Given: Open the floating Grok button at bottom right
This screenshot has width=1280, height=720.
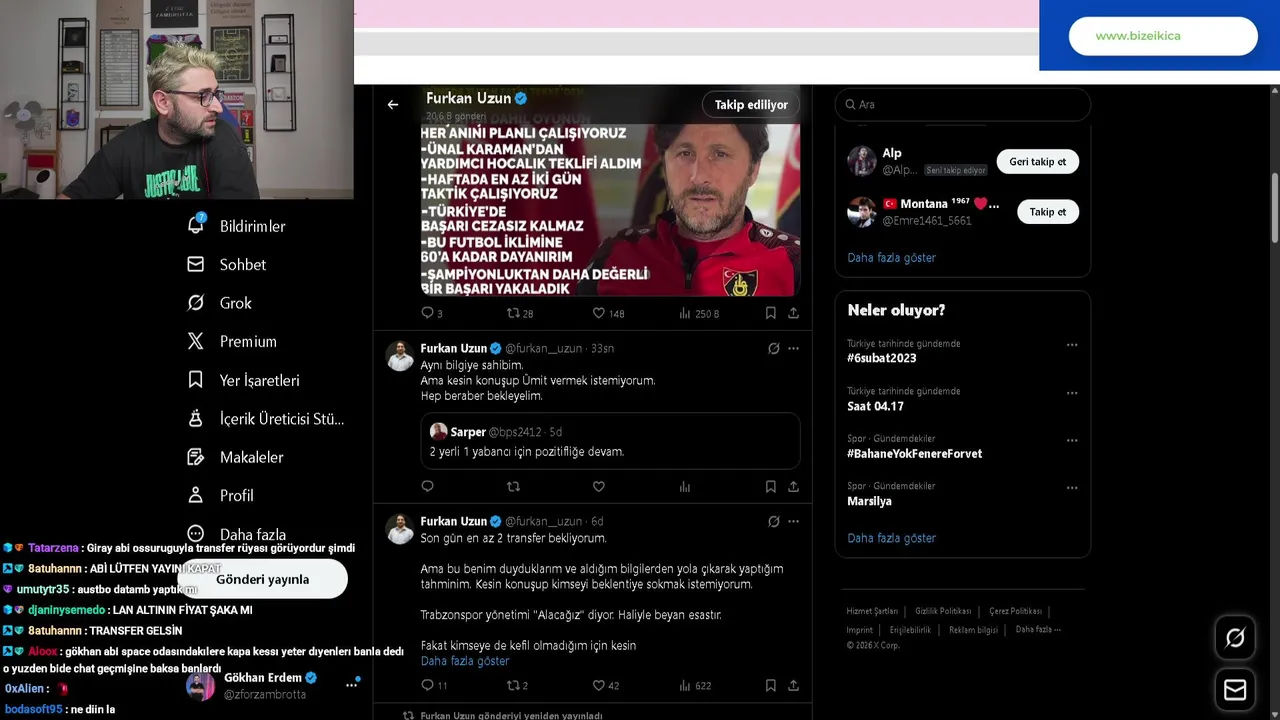Looking at the screenshot, I should (1235, 638).
